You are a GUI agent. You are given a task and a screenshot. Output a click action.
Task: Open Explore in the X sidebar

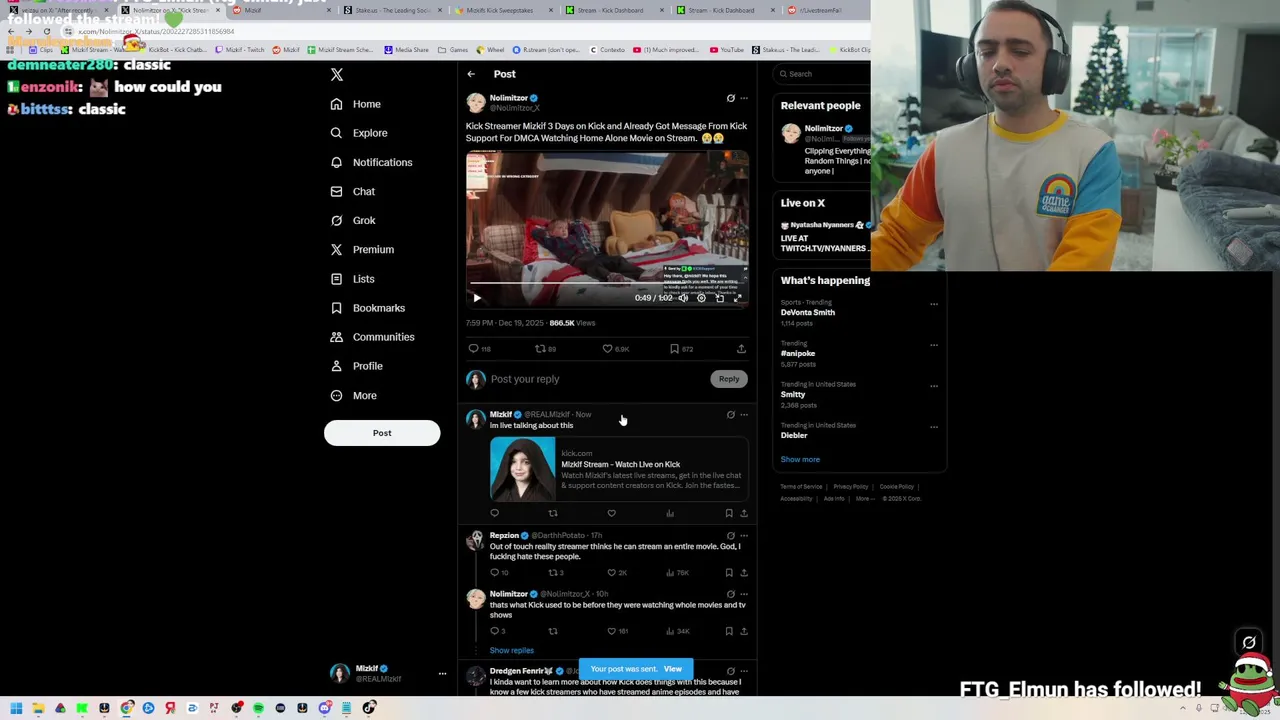point(358,133)
